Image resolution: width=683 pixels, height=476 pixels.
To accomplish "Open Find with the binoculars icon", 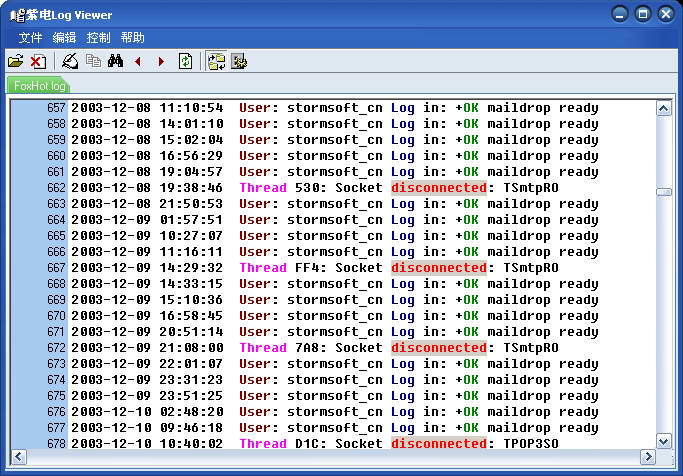I will 115,61.
